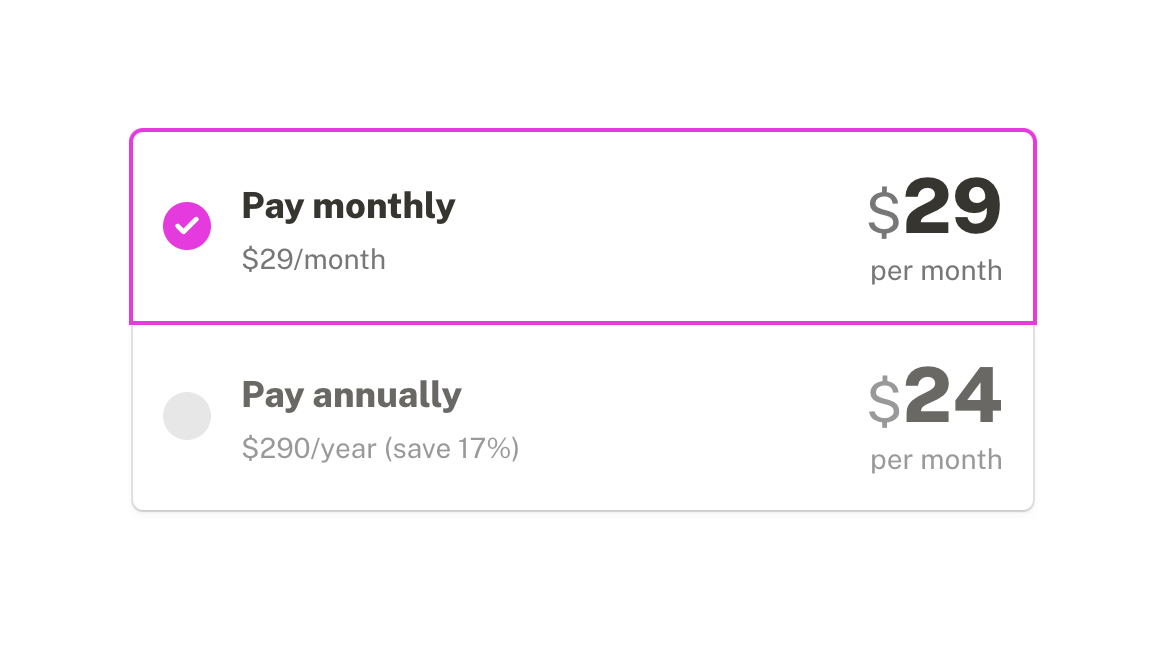Click the large 24 price figure

point(952,397)
